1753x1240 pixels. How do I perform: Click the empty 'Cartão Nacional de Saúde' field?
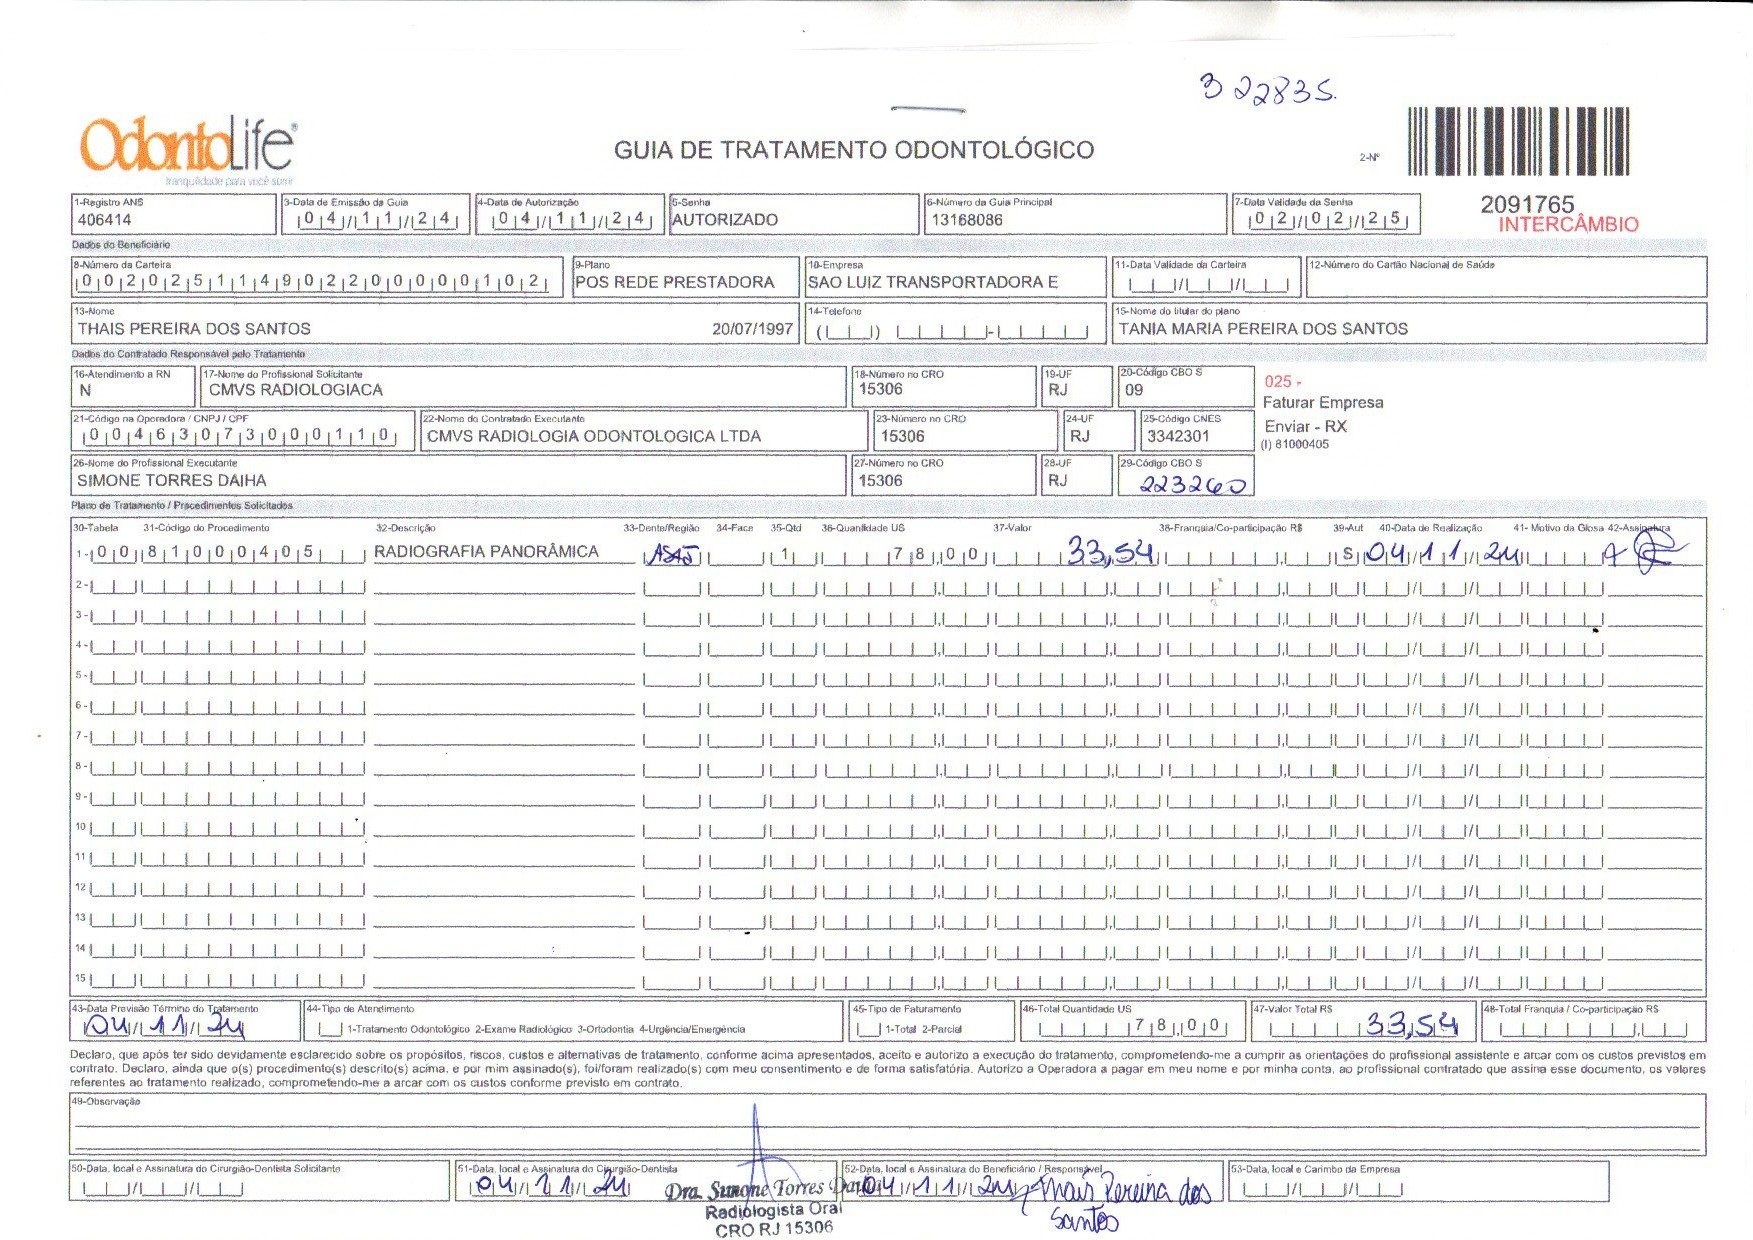(1505, 277)
